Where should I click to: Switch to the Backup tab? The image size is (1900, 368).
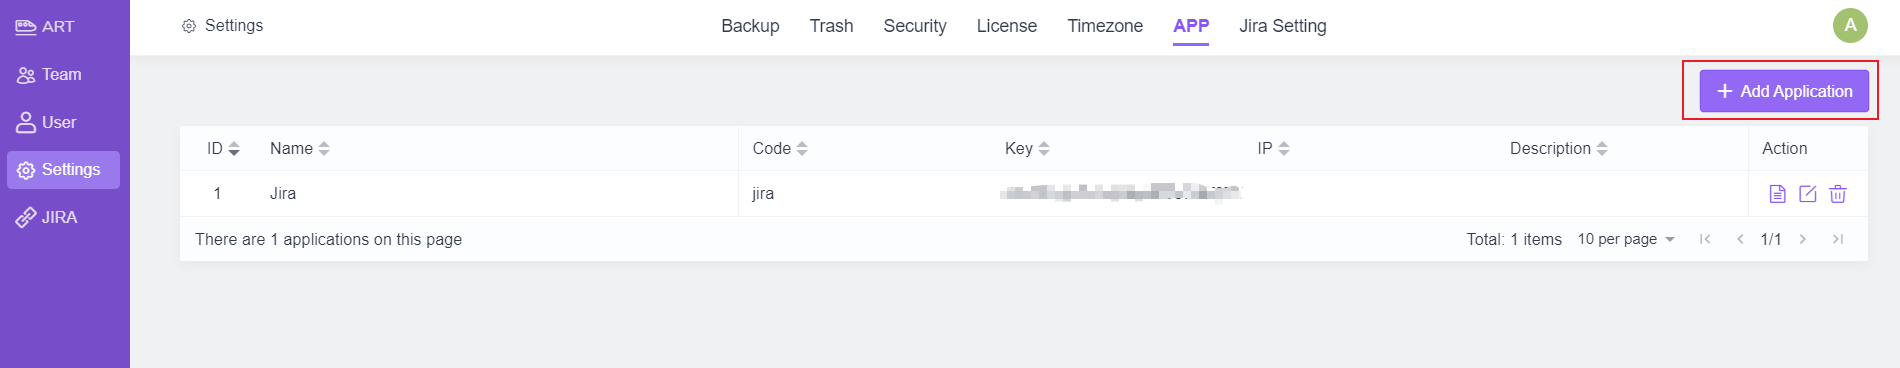(750, 26)
